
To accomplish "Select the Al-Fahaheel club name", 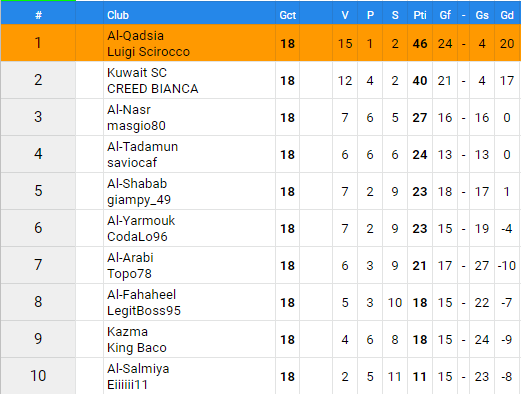I will click(x=141, y=295).
